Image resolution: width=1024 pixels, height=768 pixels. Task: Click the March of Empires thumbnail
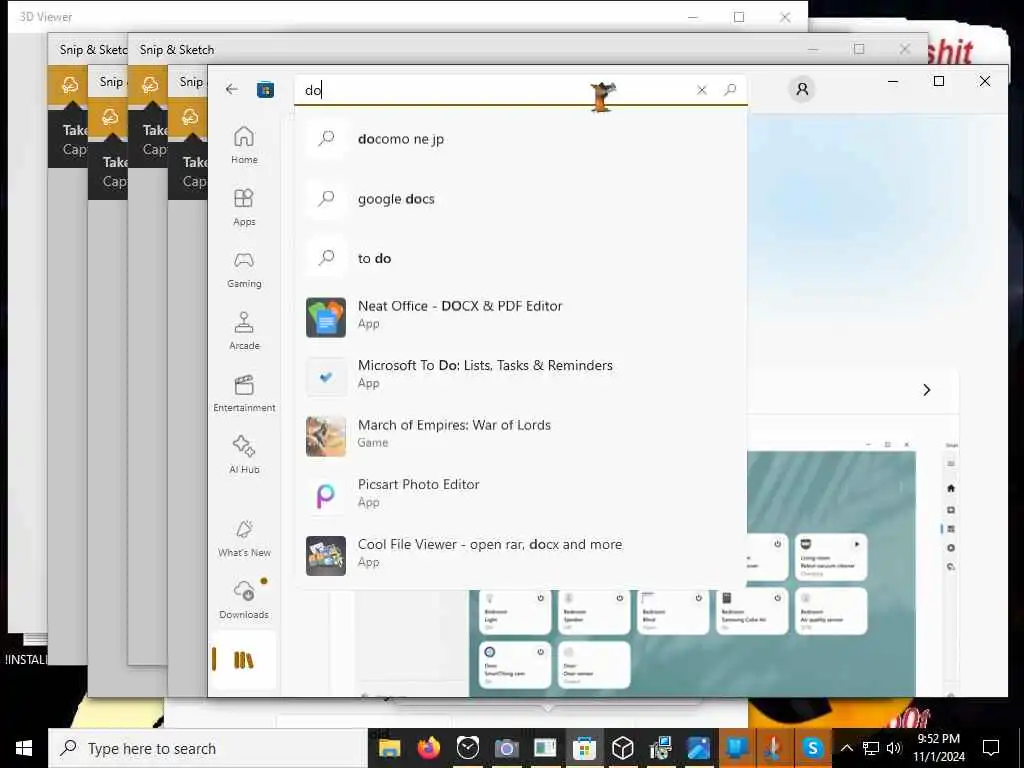(x=326, y=436)
